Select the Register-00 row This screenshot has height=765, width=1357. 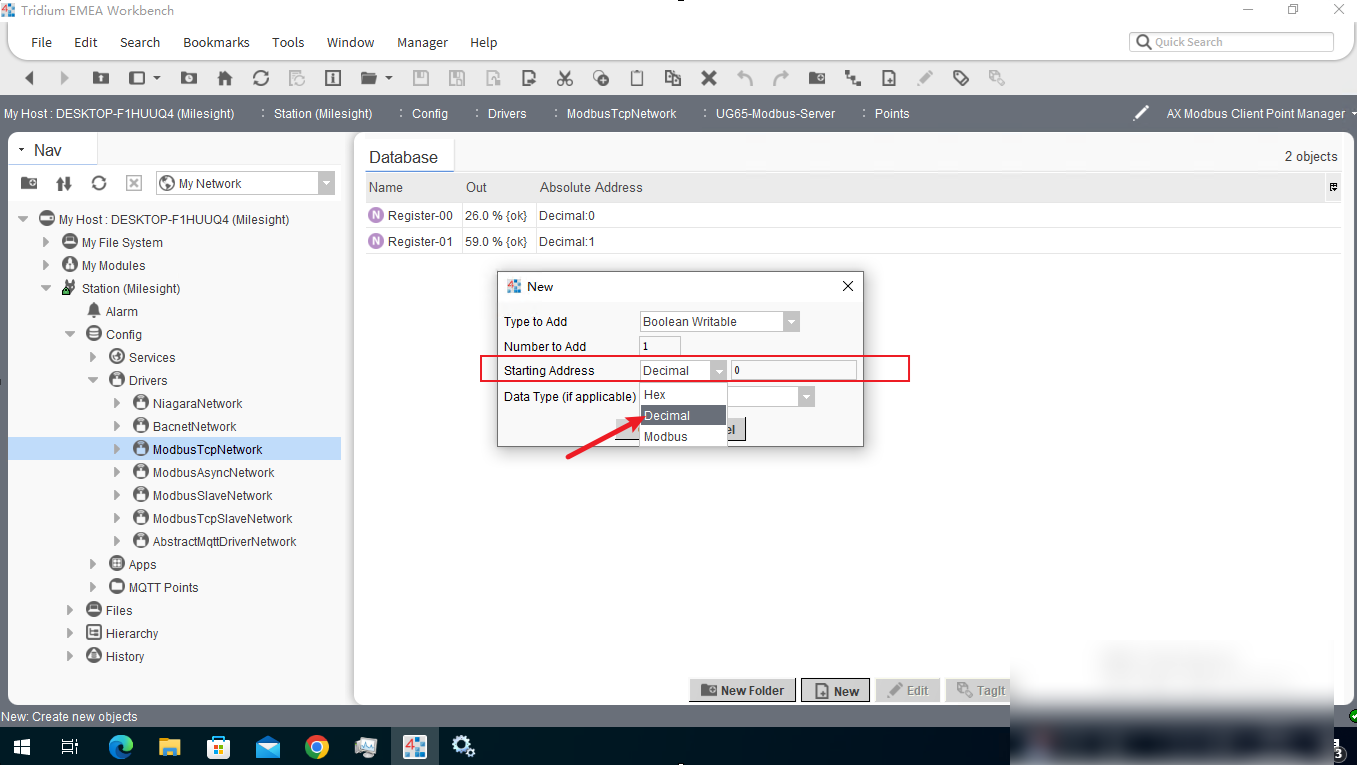point(852,215)
